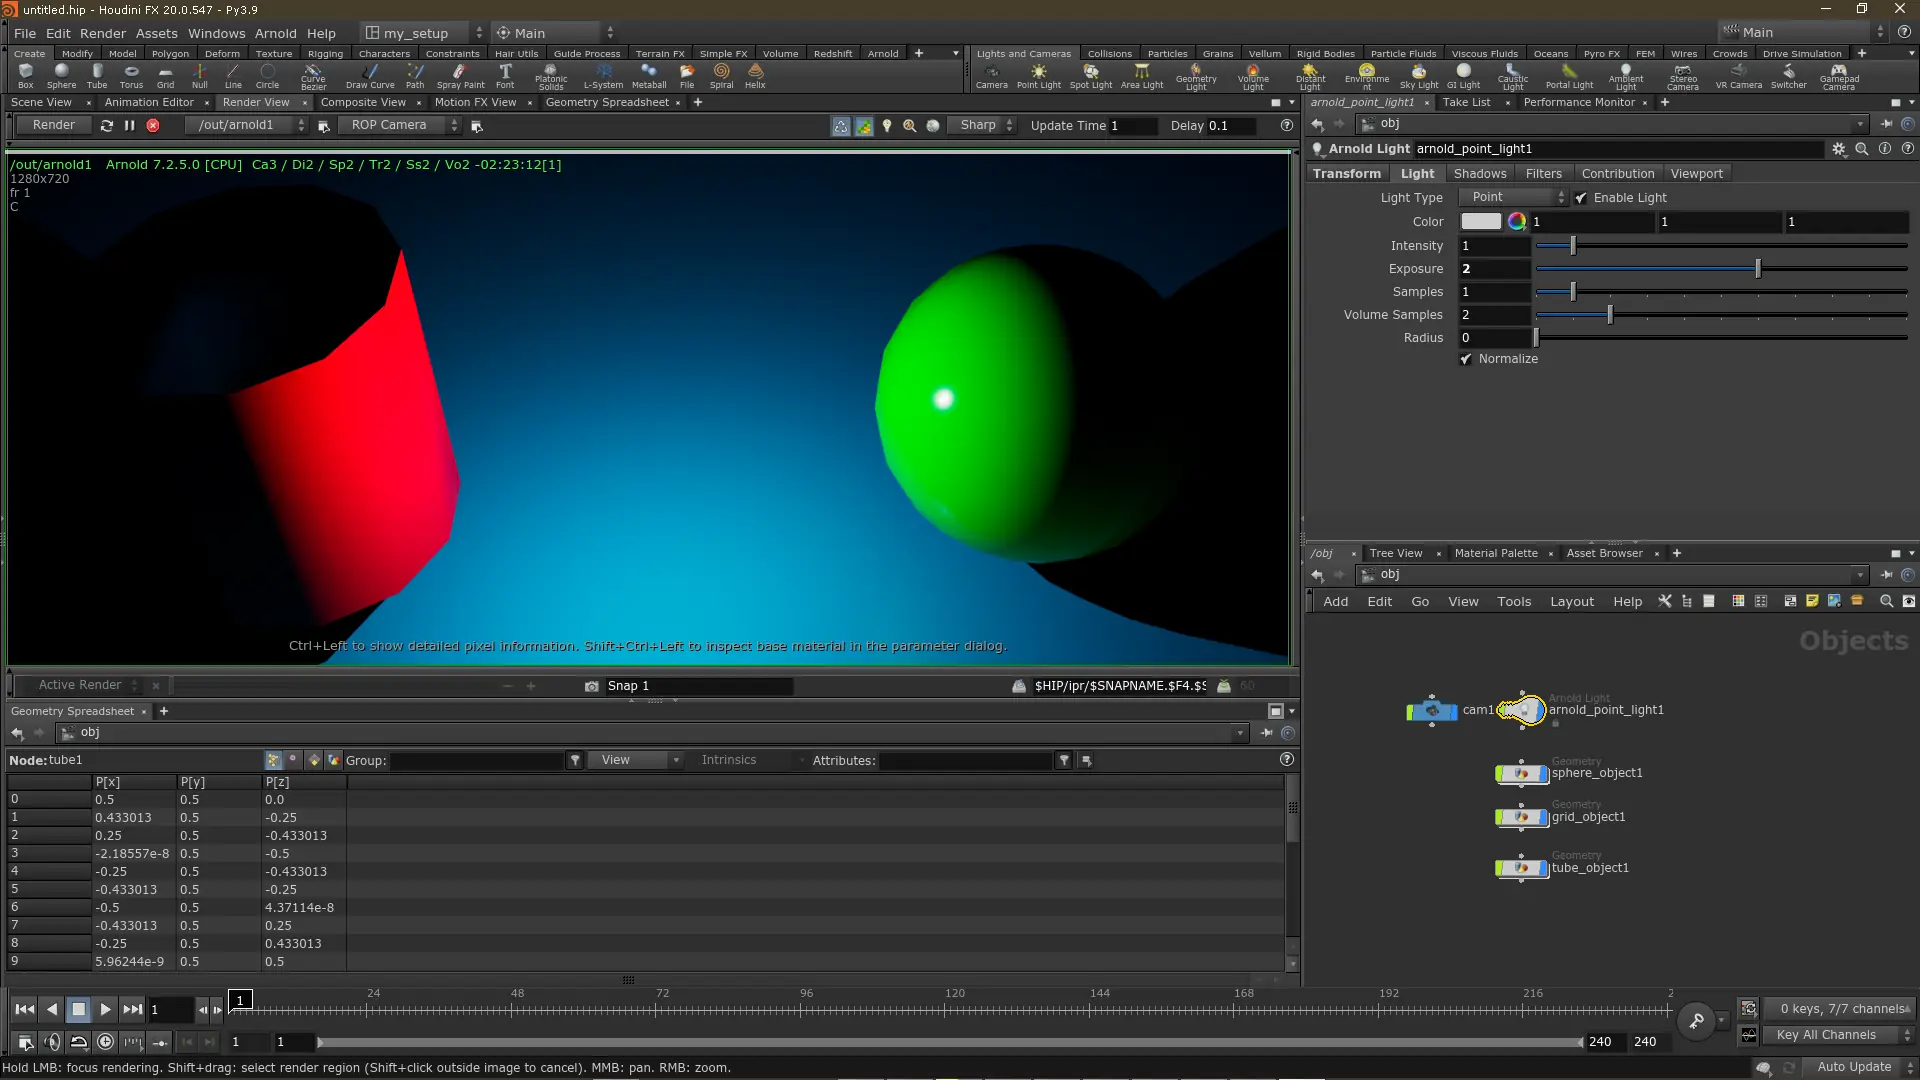Image resolution: width=1920 pixels, height=1080 pixels.
Task: Toggle Auto Update mode at bottom right
Action: click(1853, 1067)
